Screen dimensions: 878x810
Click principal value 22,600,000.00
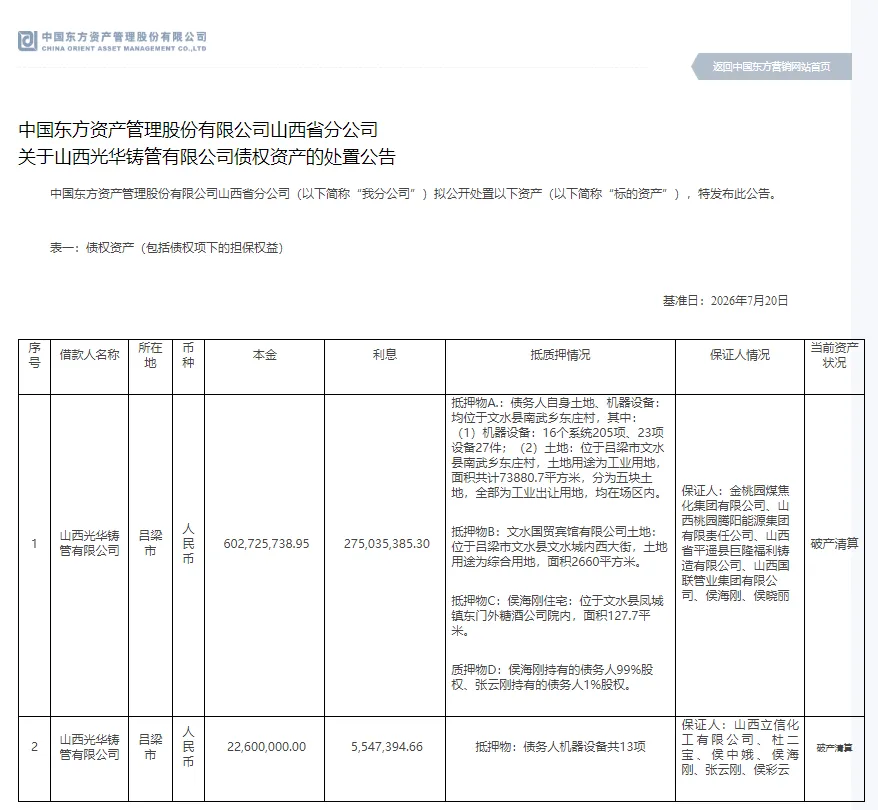267,747
